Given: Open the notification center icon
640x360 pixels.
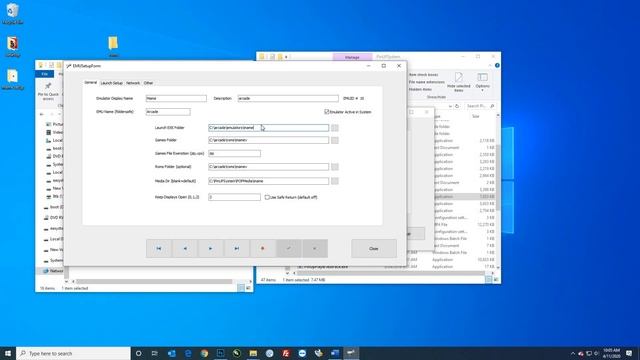Looking at the screenshot, I should (x=629, y=353).
